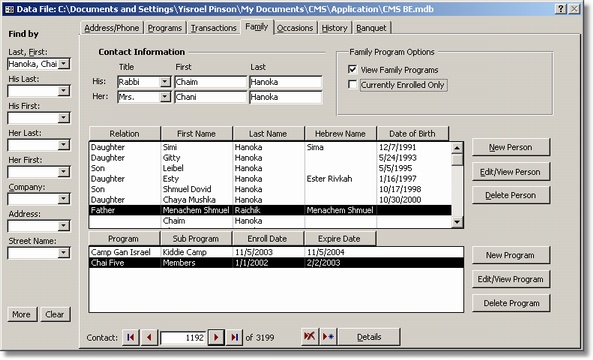593x360 pixels.
Task: Click His last name field Hanoka
Action: click(x=286, y=82)
